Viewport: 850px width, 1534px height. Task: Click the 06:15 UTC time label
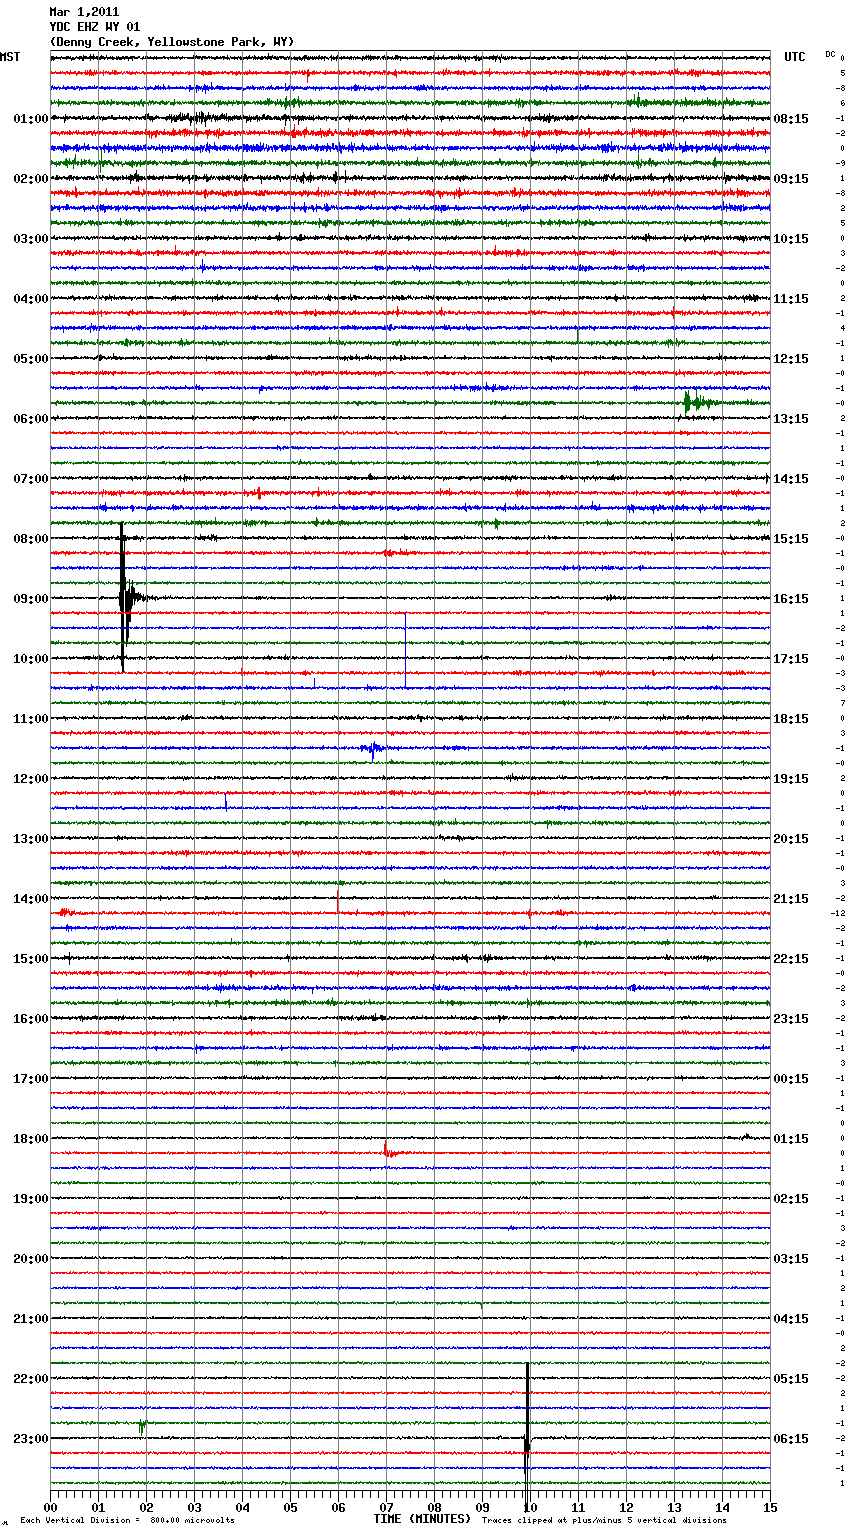791,1439
